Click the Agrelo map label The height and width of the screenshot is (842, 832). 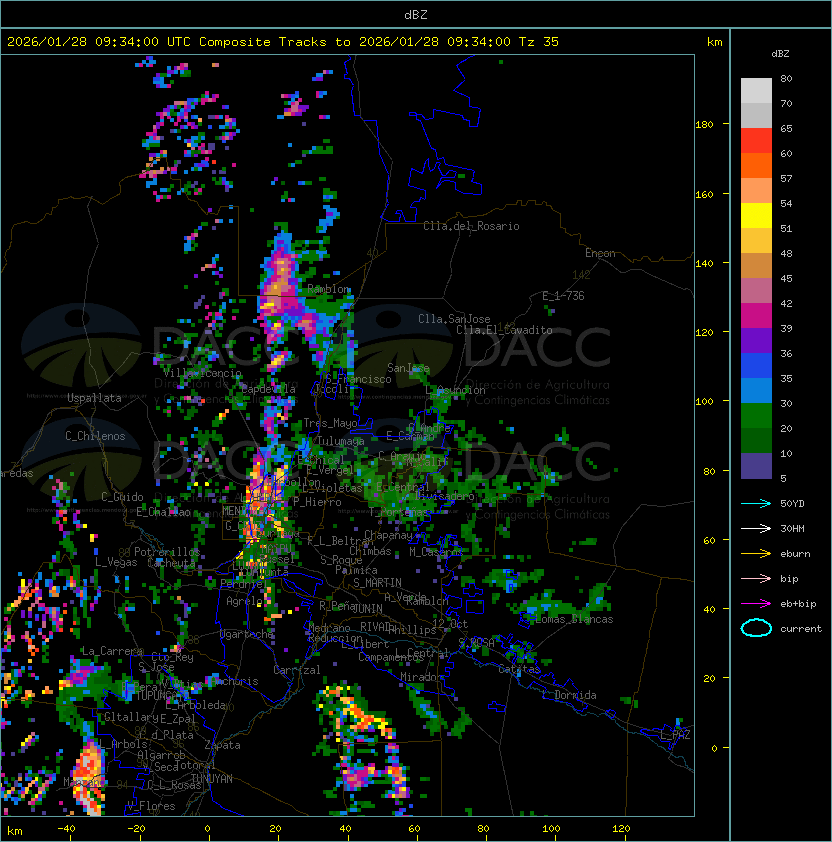244,601
